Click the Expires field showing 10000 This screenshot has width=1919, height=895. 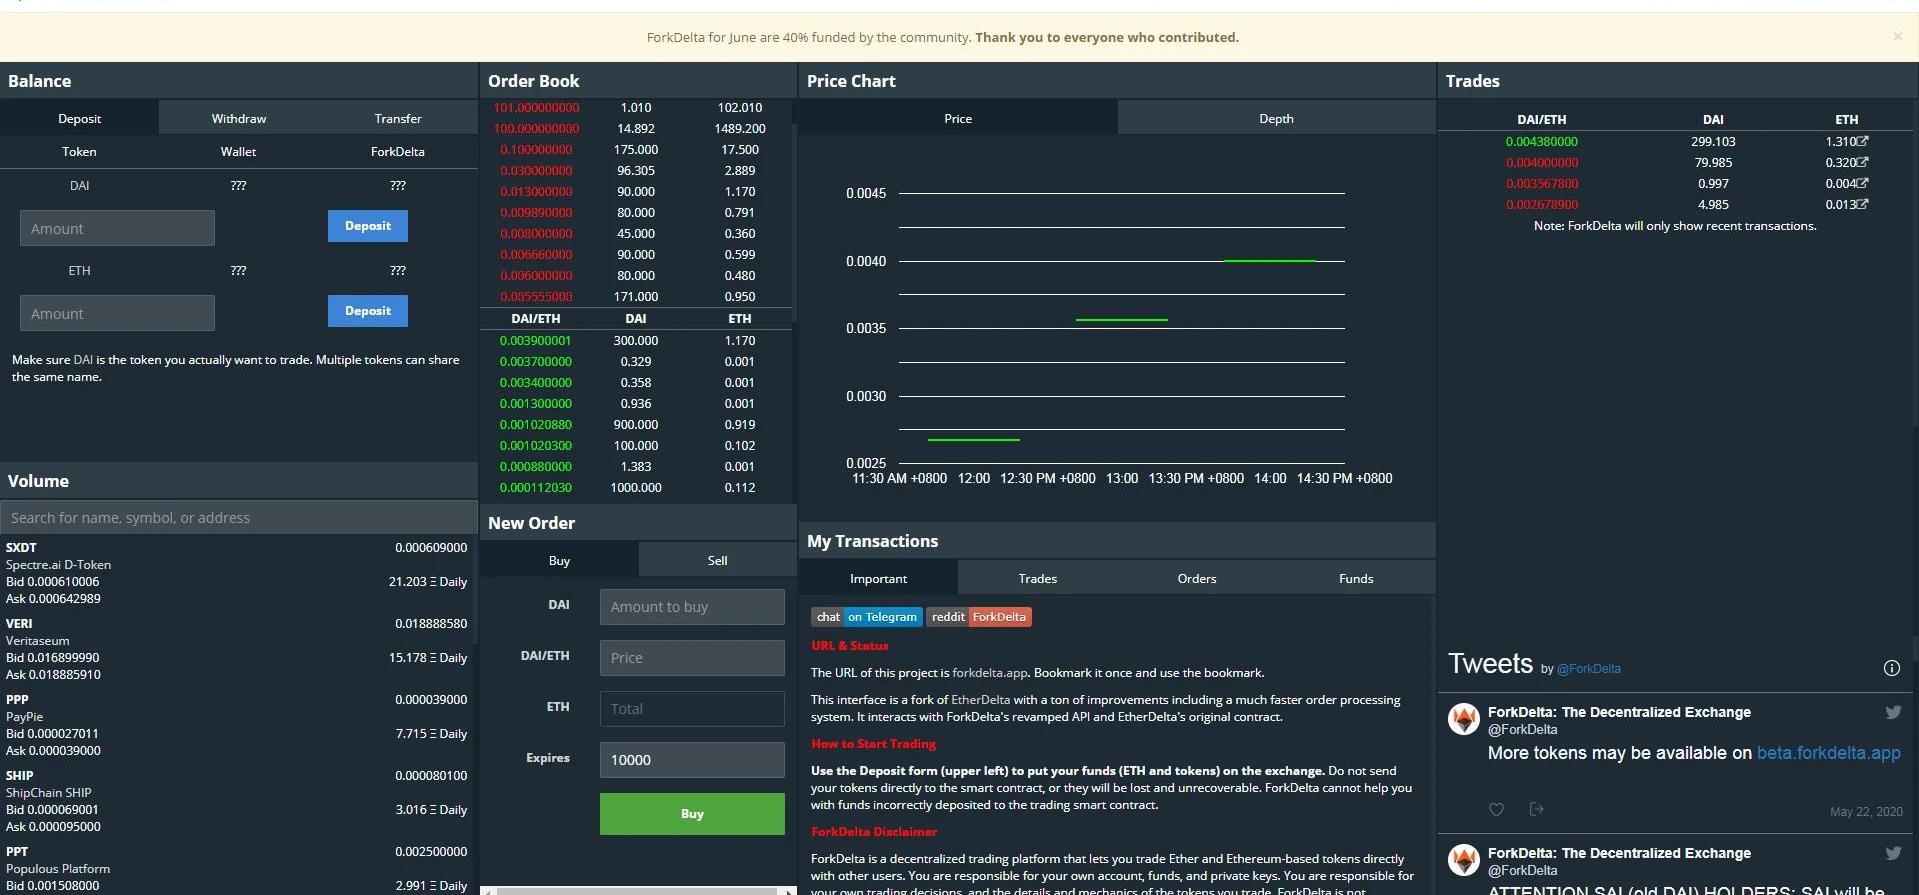tap(692, 760)
